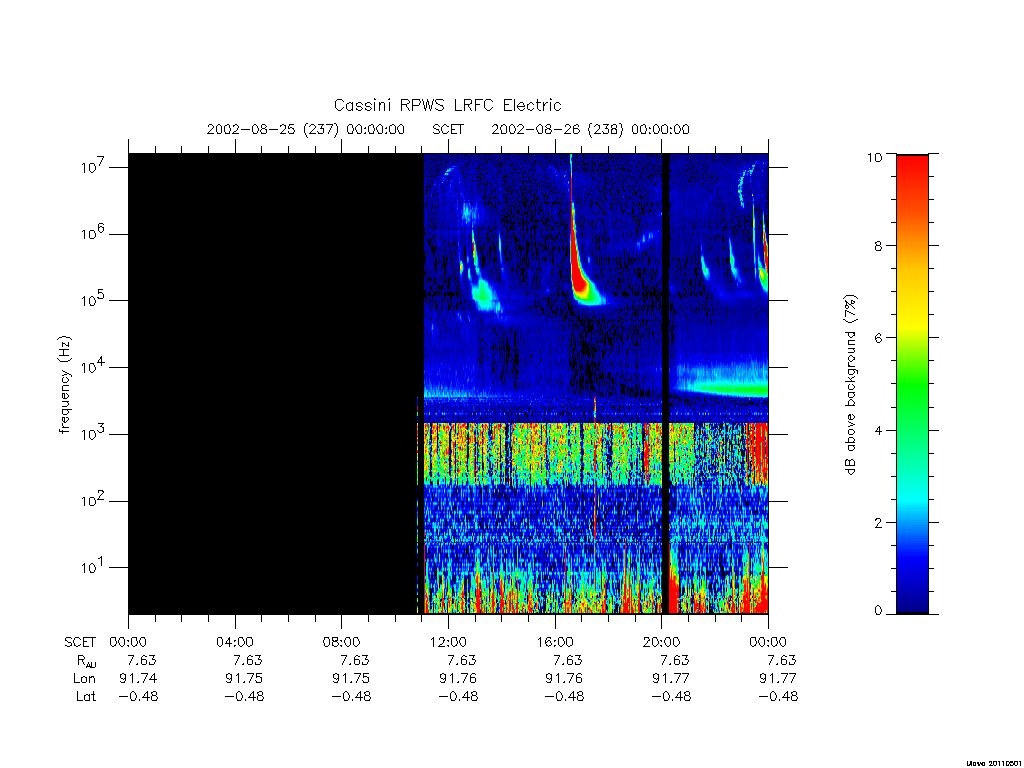Image resolution: width=1024 pixels, height=768 pixels.
Task: Select the end timestamp '2002-08-26 (238) 00:00:00'
Action: [590, 129]
